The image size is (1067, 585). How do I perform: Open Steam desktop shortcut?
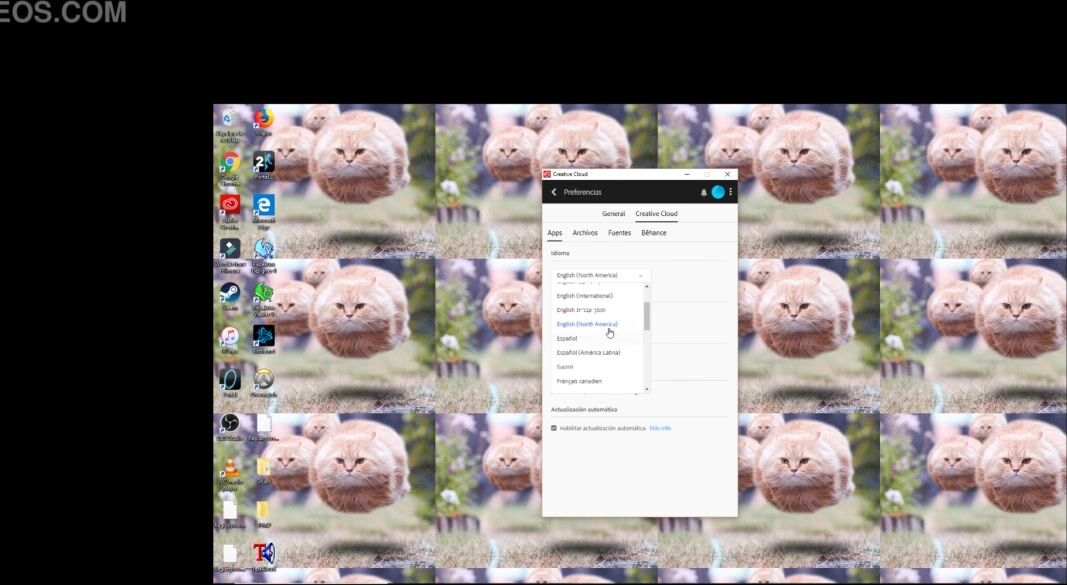[x=230, y=293]
